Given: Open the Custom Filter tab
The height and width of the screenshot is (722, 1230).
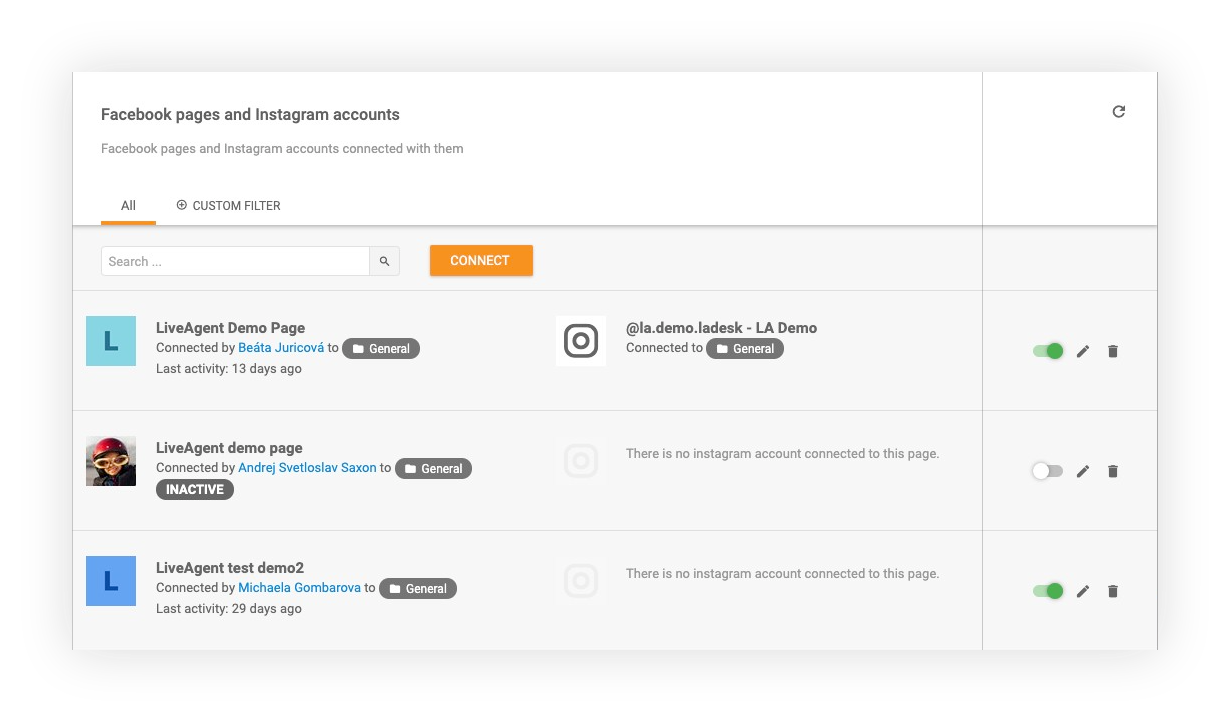Looking at the screenshot, I should [228, 206].
